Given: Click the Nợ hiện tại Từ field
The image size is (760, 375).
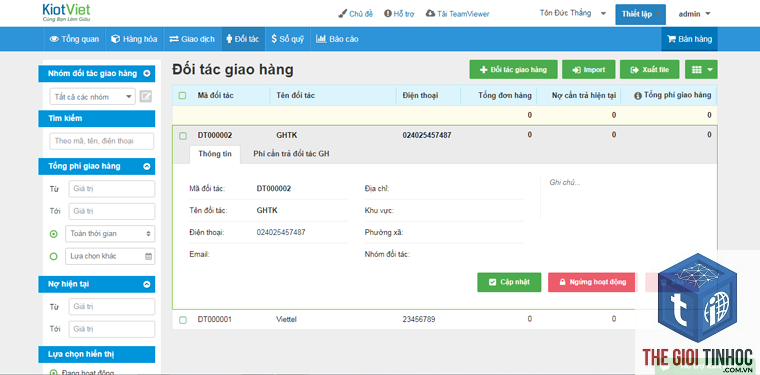Looking at the screenshot, I should 111,307.
